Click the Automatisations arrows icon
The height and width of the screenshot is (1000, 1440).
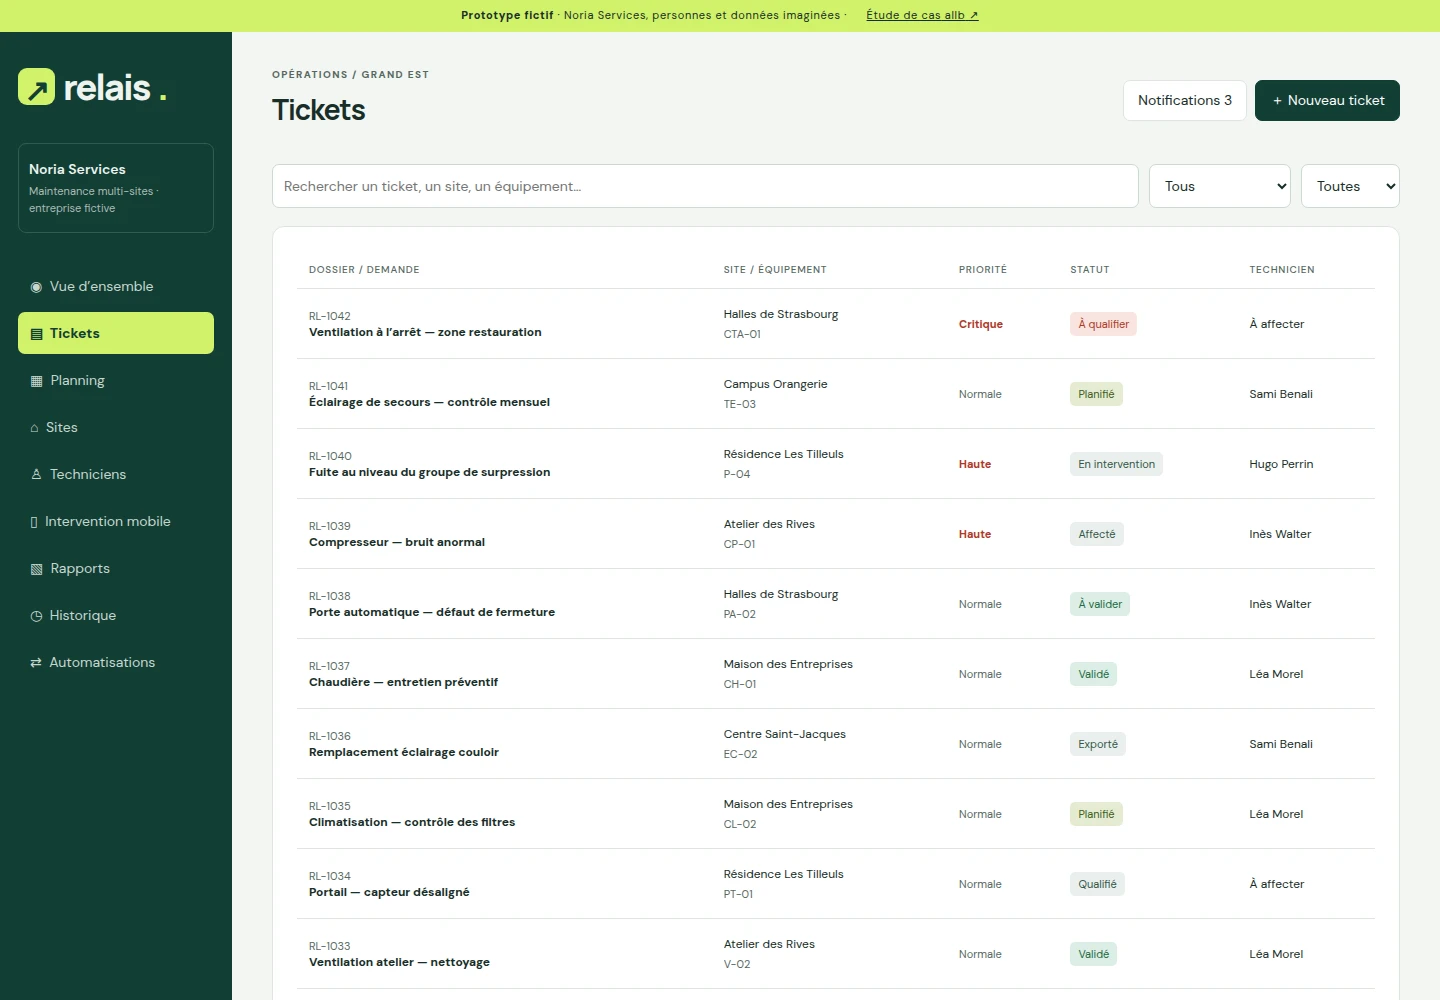(x=36, y=663)
